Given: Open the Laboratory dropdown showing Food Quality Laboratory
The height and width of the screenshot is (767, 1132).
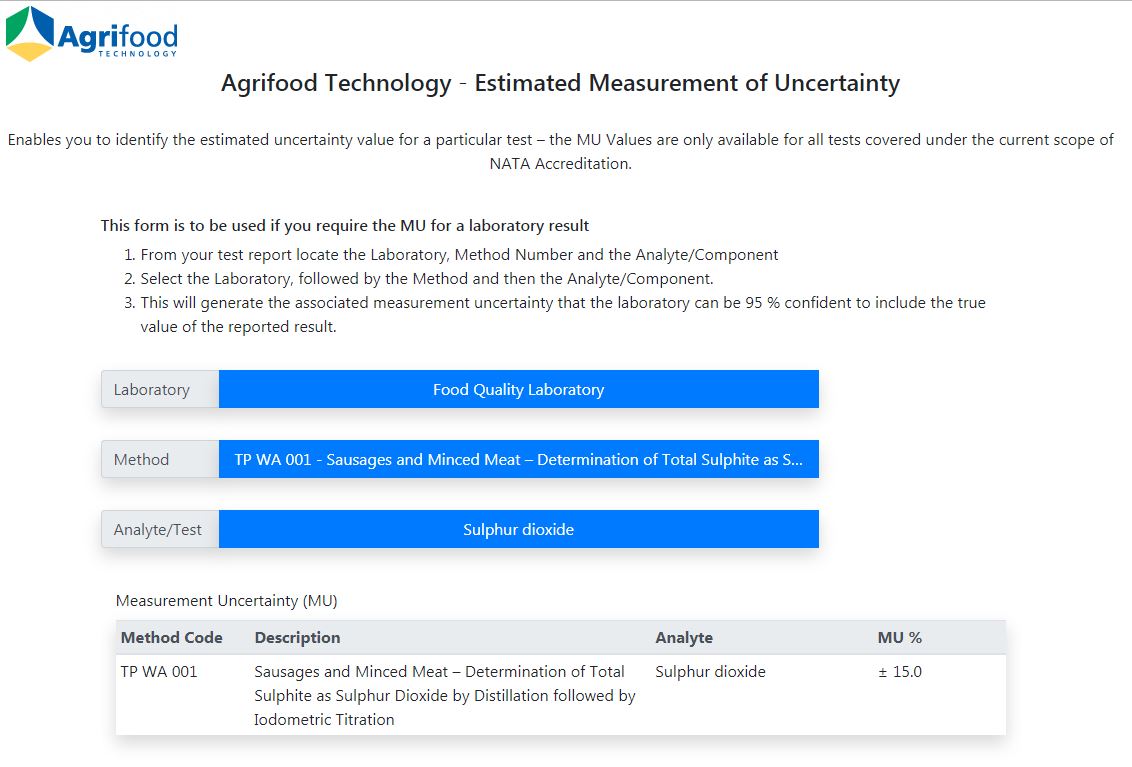Looking at the screenshot, I should (x=518, y=389).
